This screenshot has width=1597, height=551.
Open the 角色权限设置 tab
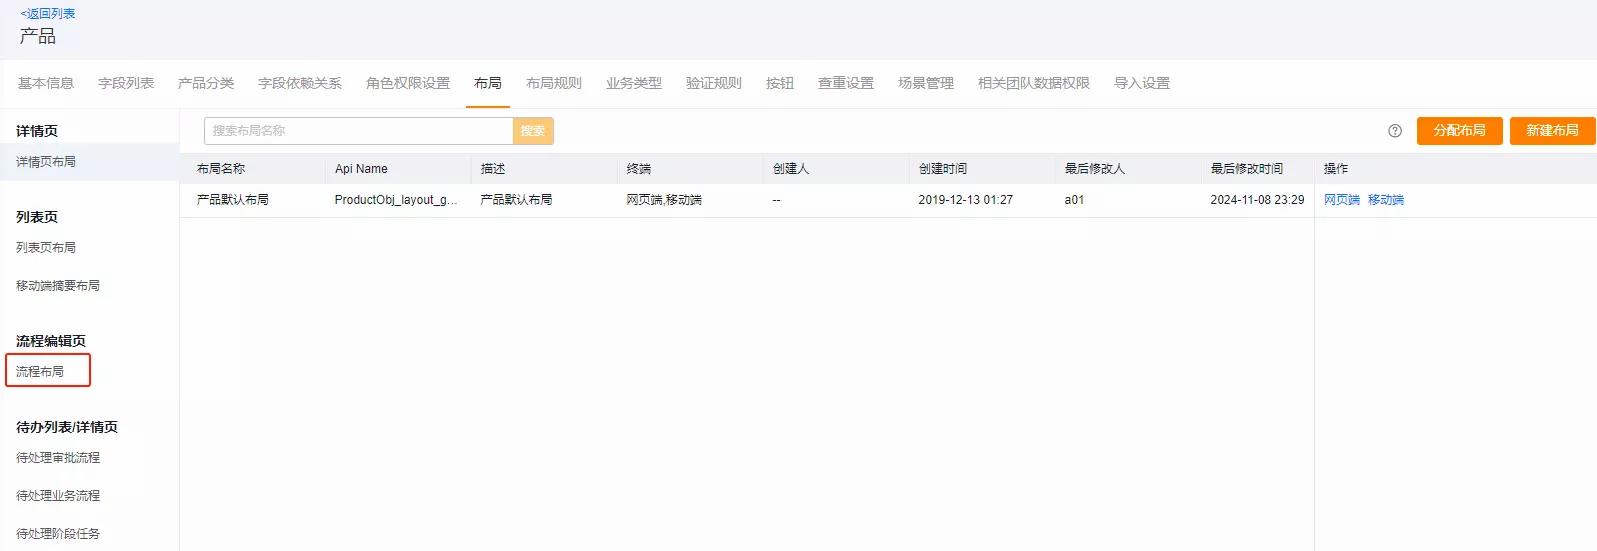(408, 83)
